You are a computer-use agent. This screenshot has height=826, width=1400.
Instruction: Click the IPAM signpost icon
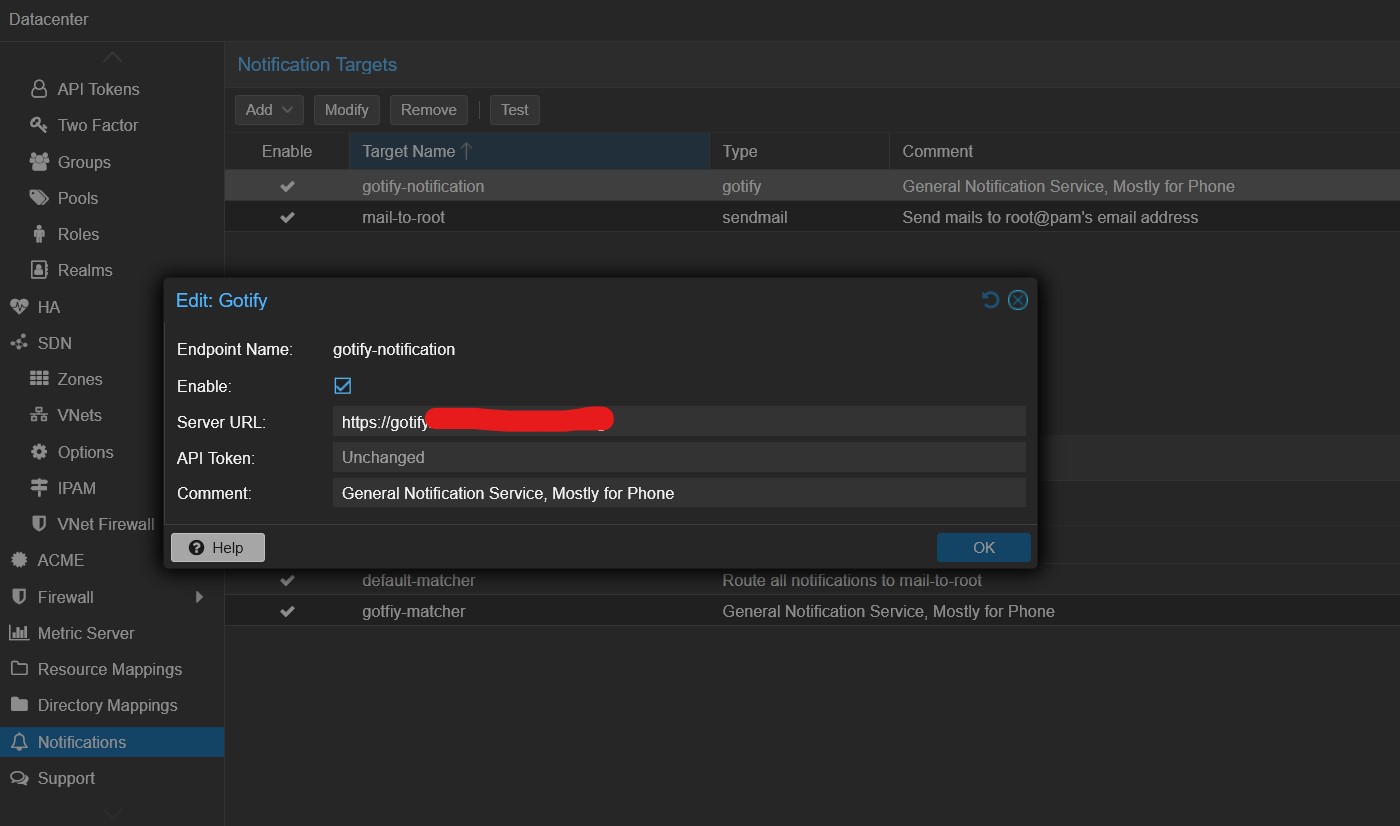39,487
